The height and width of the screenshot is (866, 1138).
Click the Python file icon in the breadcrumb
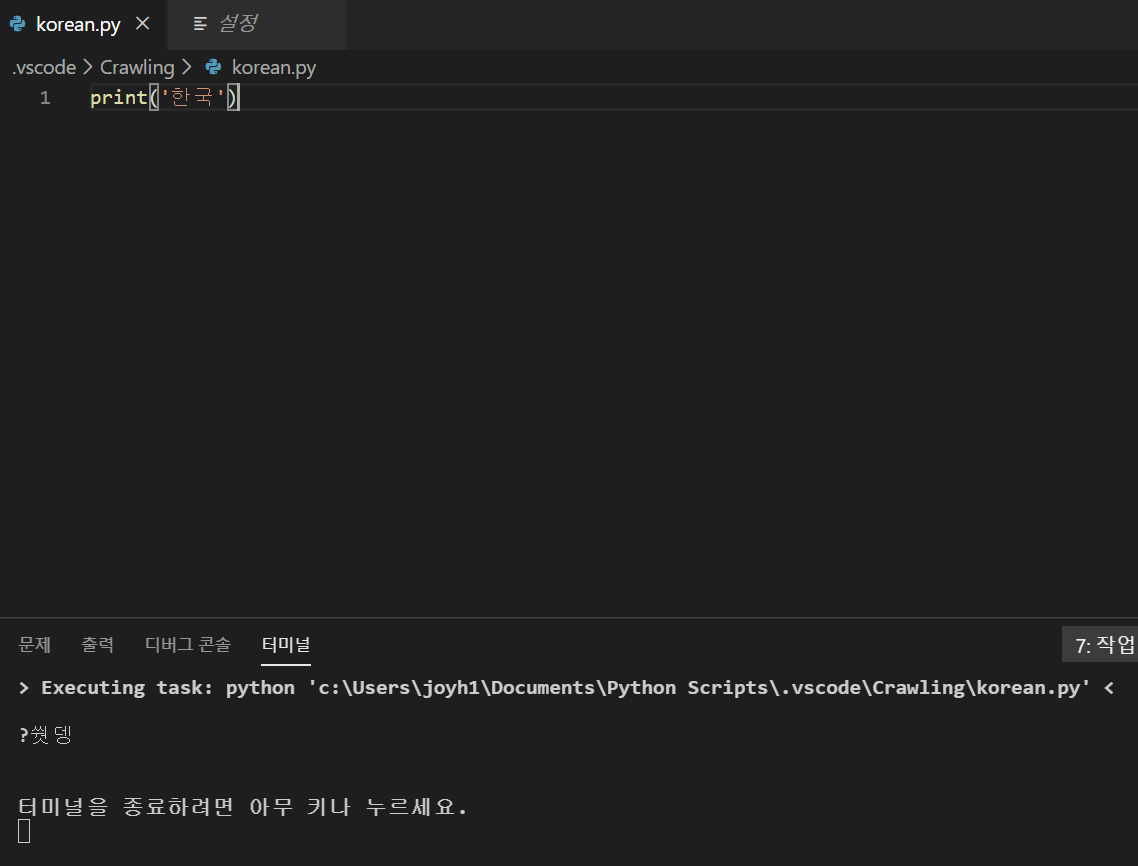tap(212, 67)
